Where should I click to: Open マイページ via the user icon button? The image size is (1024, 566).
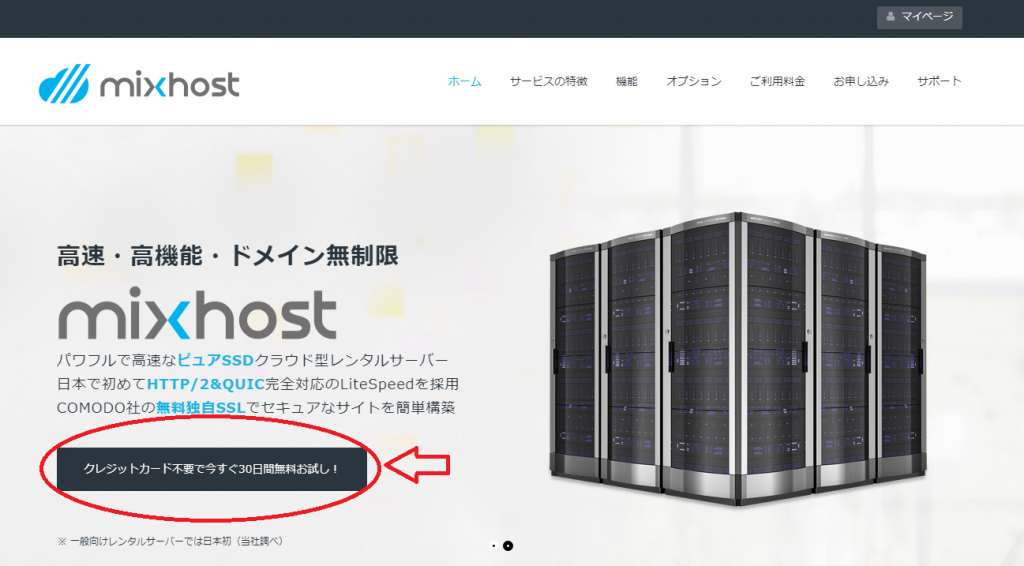coord(919,17)
